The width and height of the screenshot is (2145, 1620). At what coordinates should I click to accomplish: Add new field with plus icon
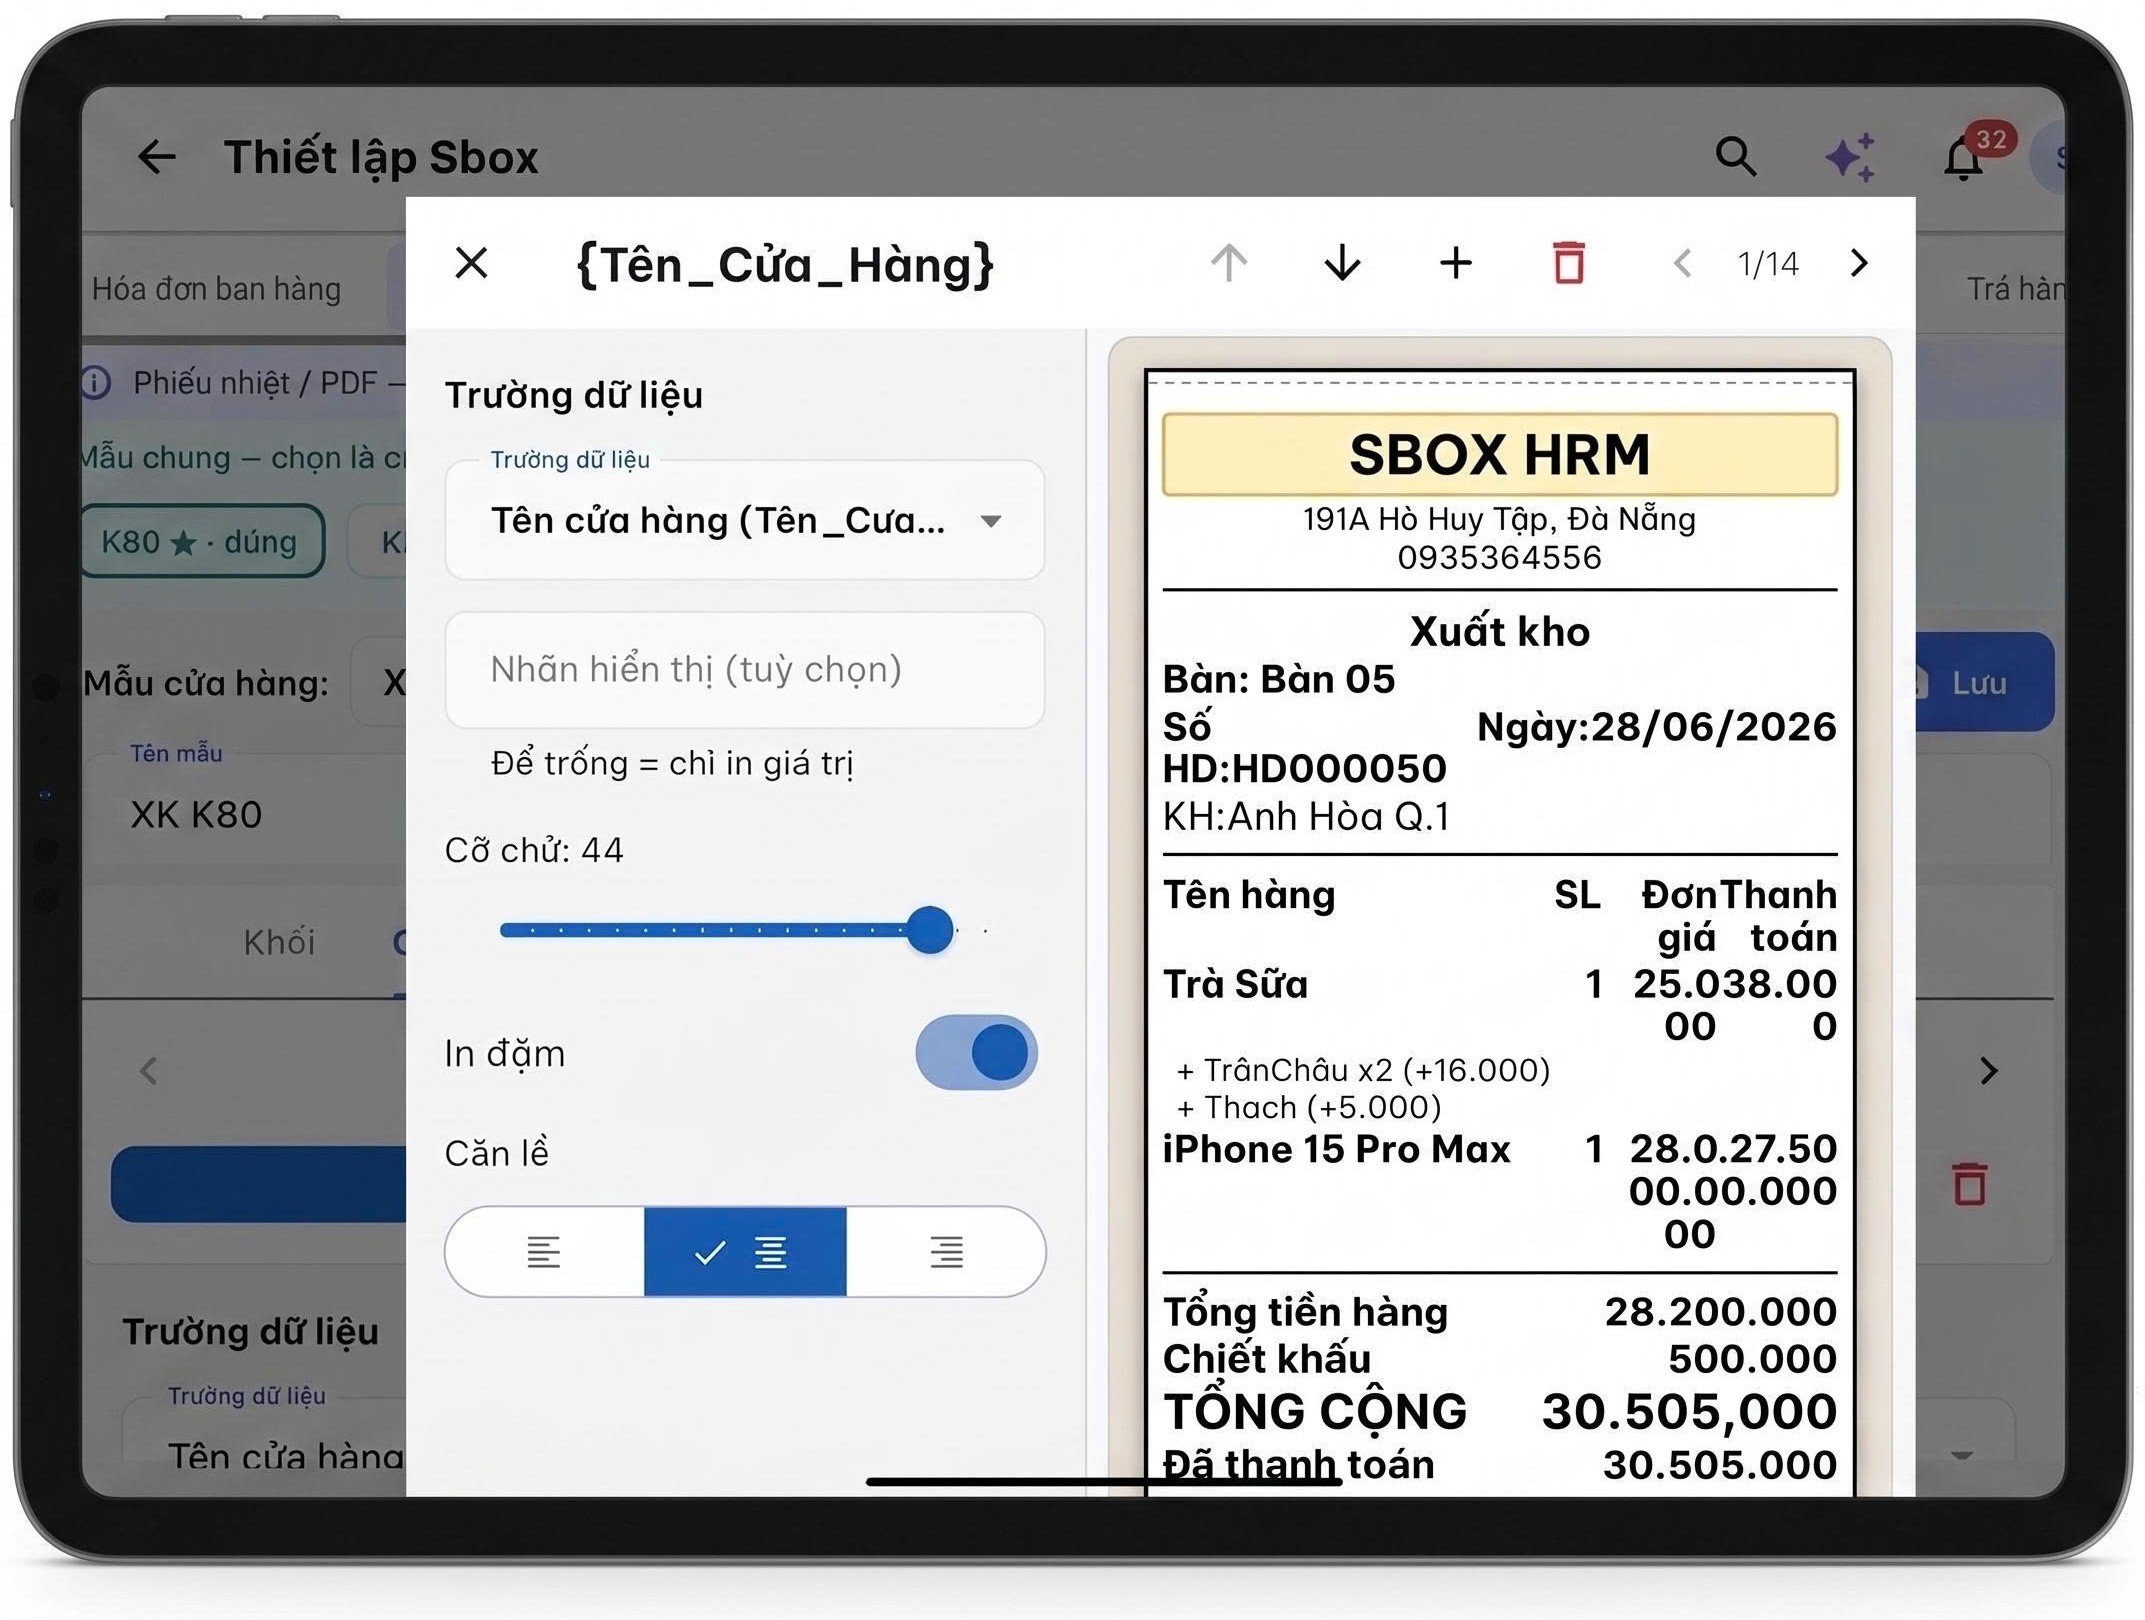pos(1455,264)
